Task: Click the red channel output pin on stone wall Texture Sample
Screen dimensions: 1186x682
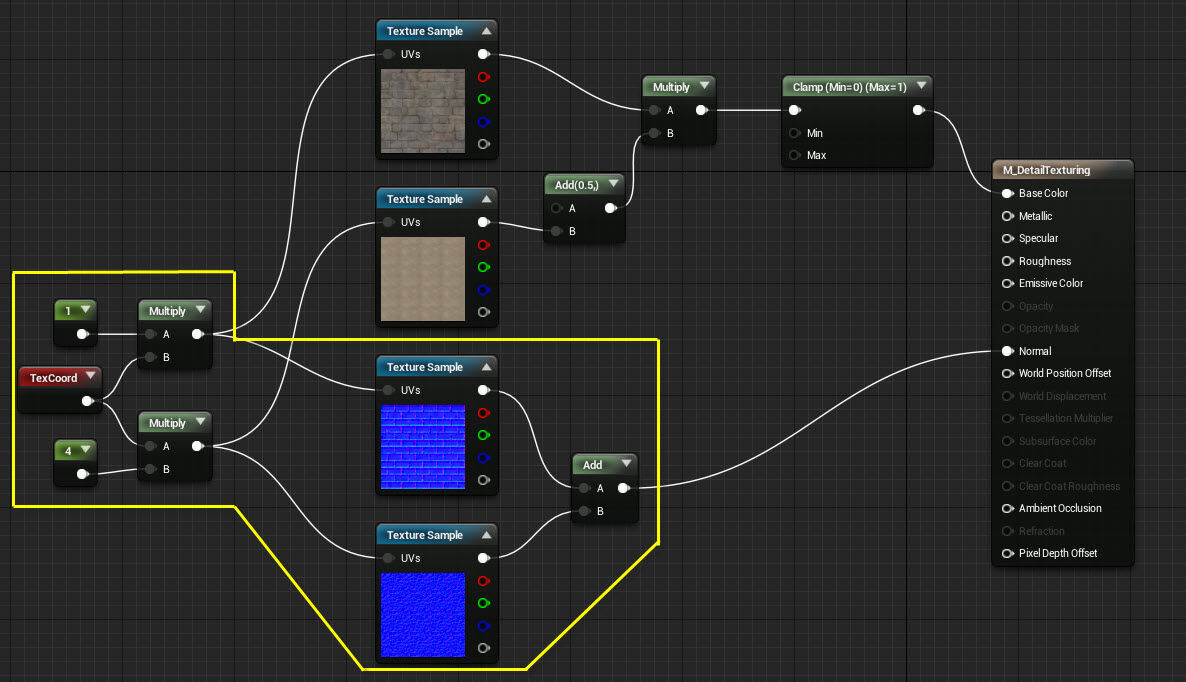Action: pyautogui.click(x=484, y=77)
